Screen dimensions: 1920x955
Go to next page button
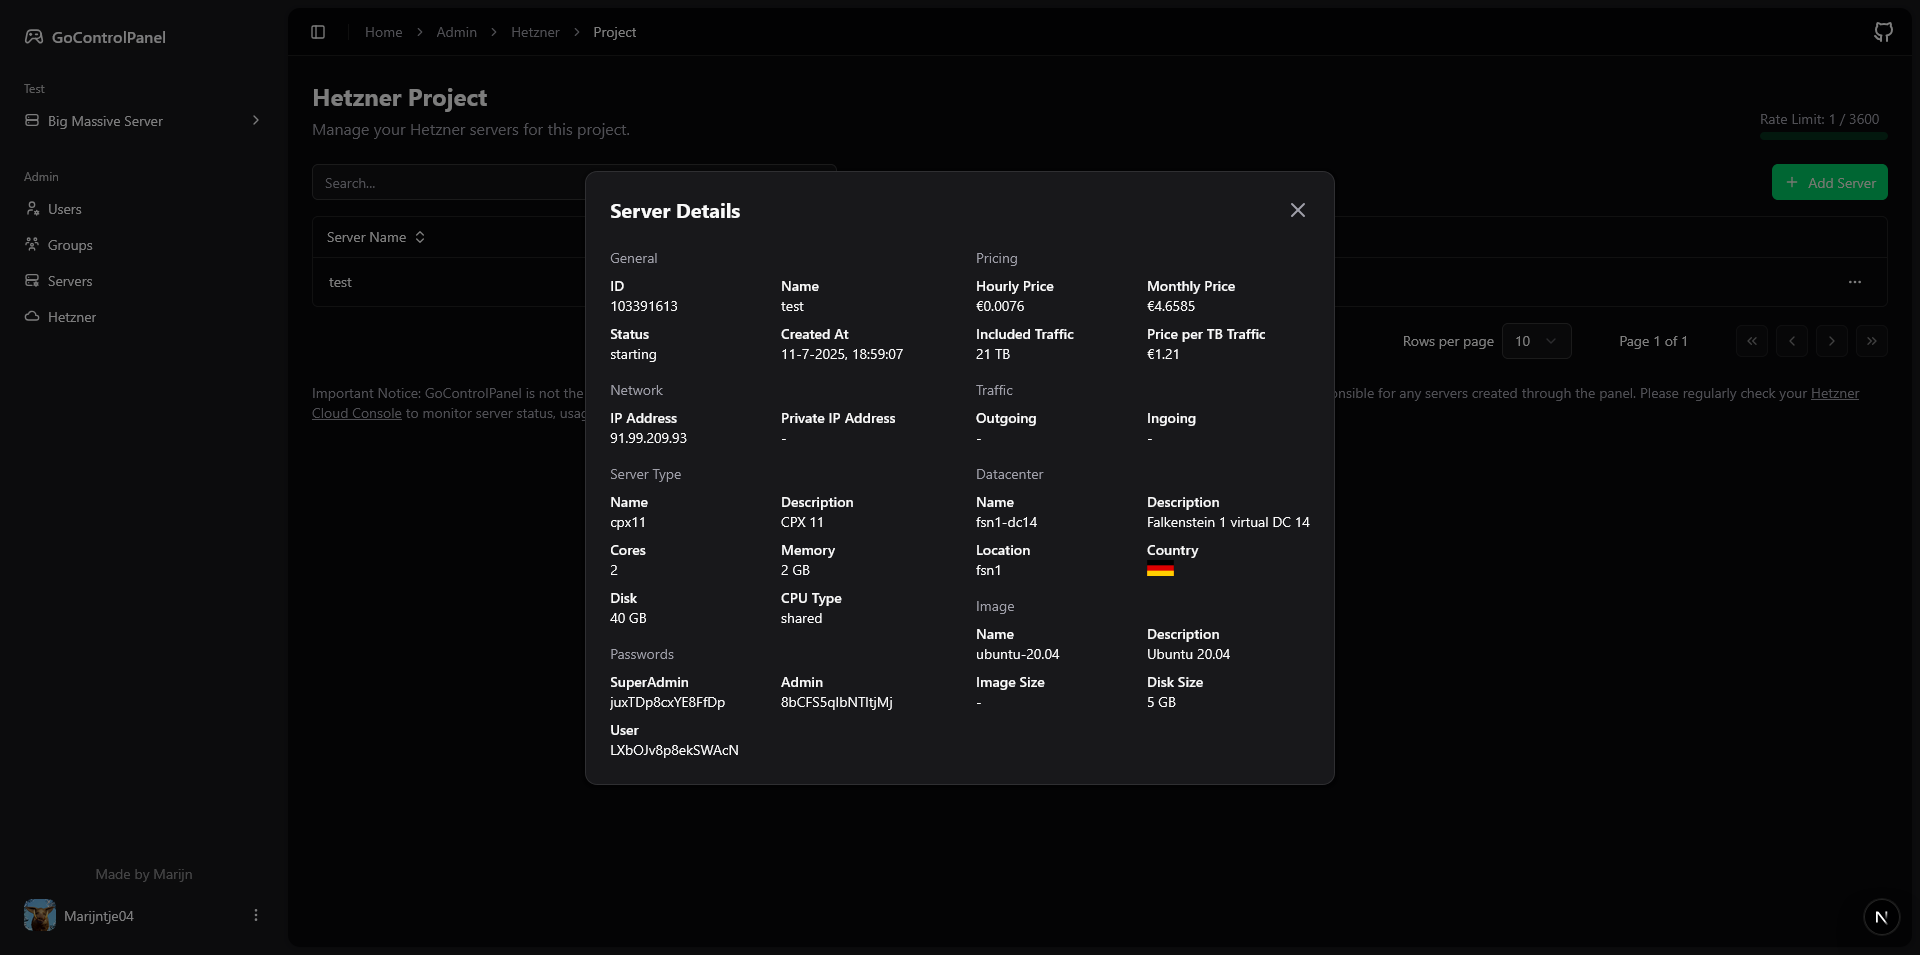coord(1832,341)
